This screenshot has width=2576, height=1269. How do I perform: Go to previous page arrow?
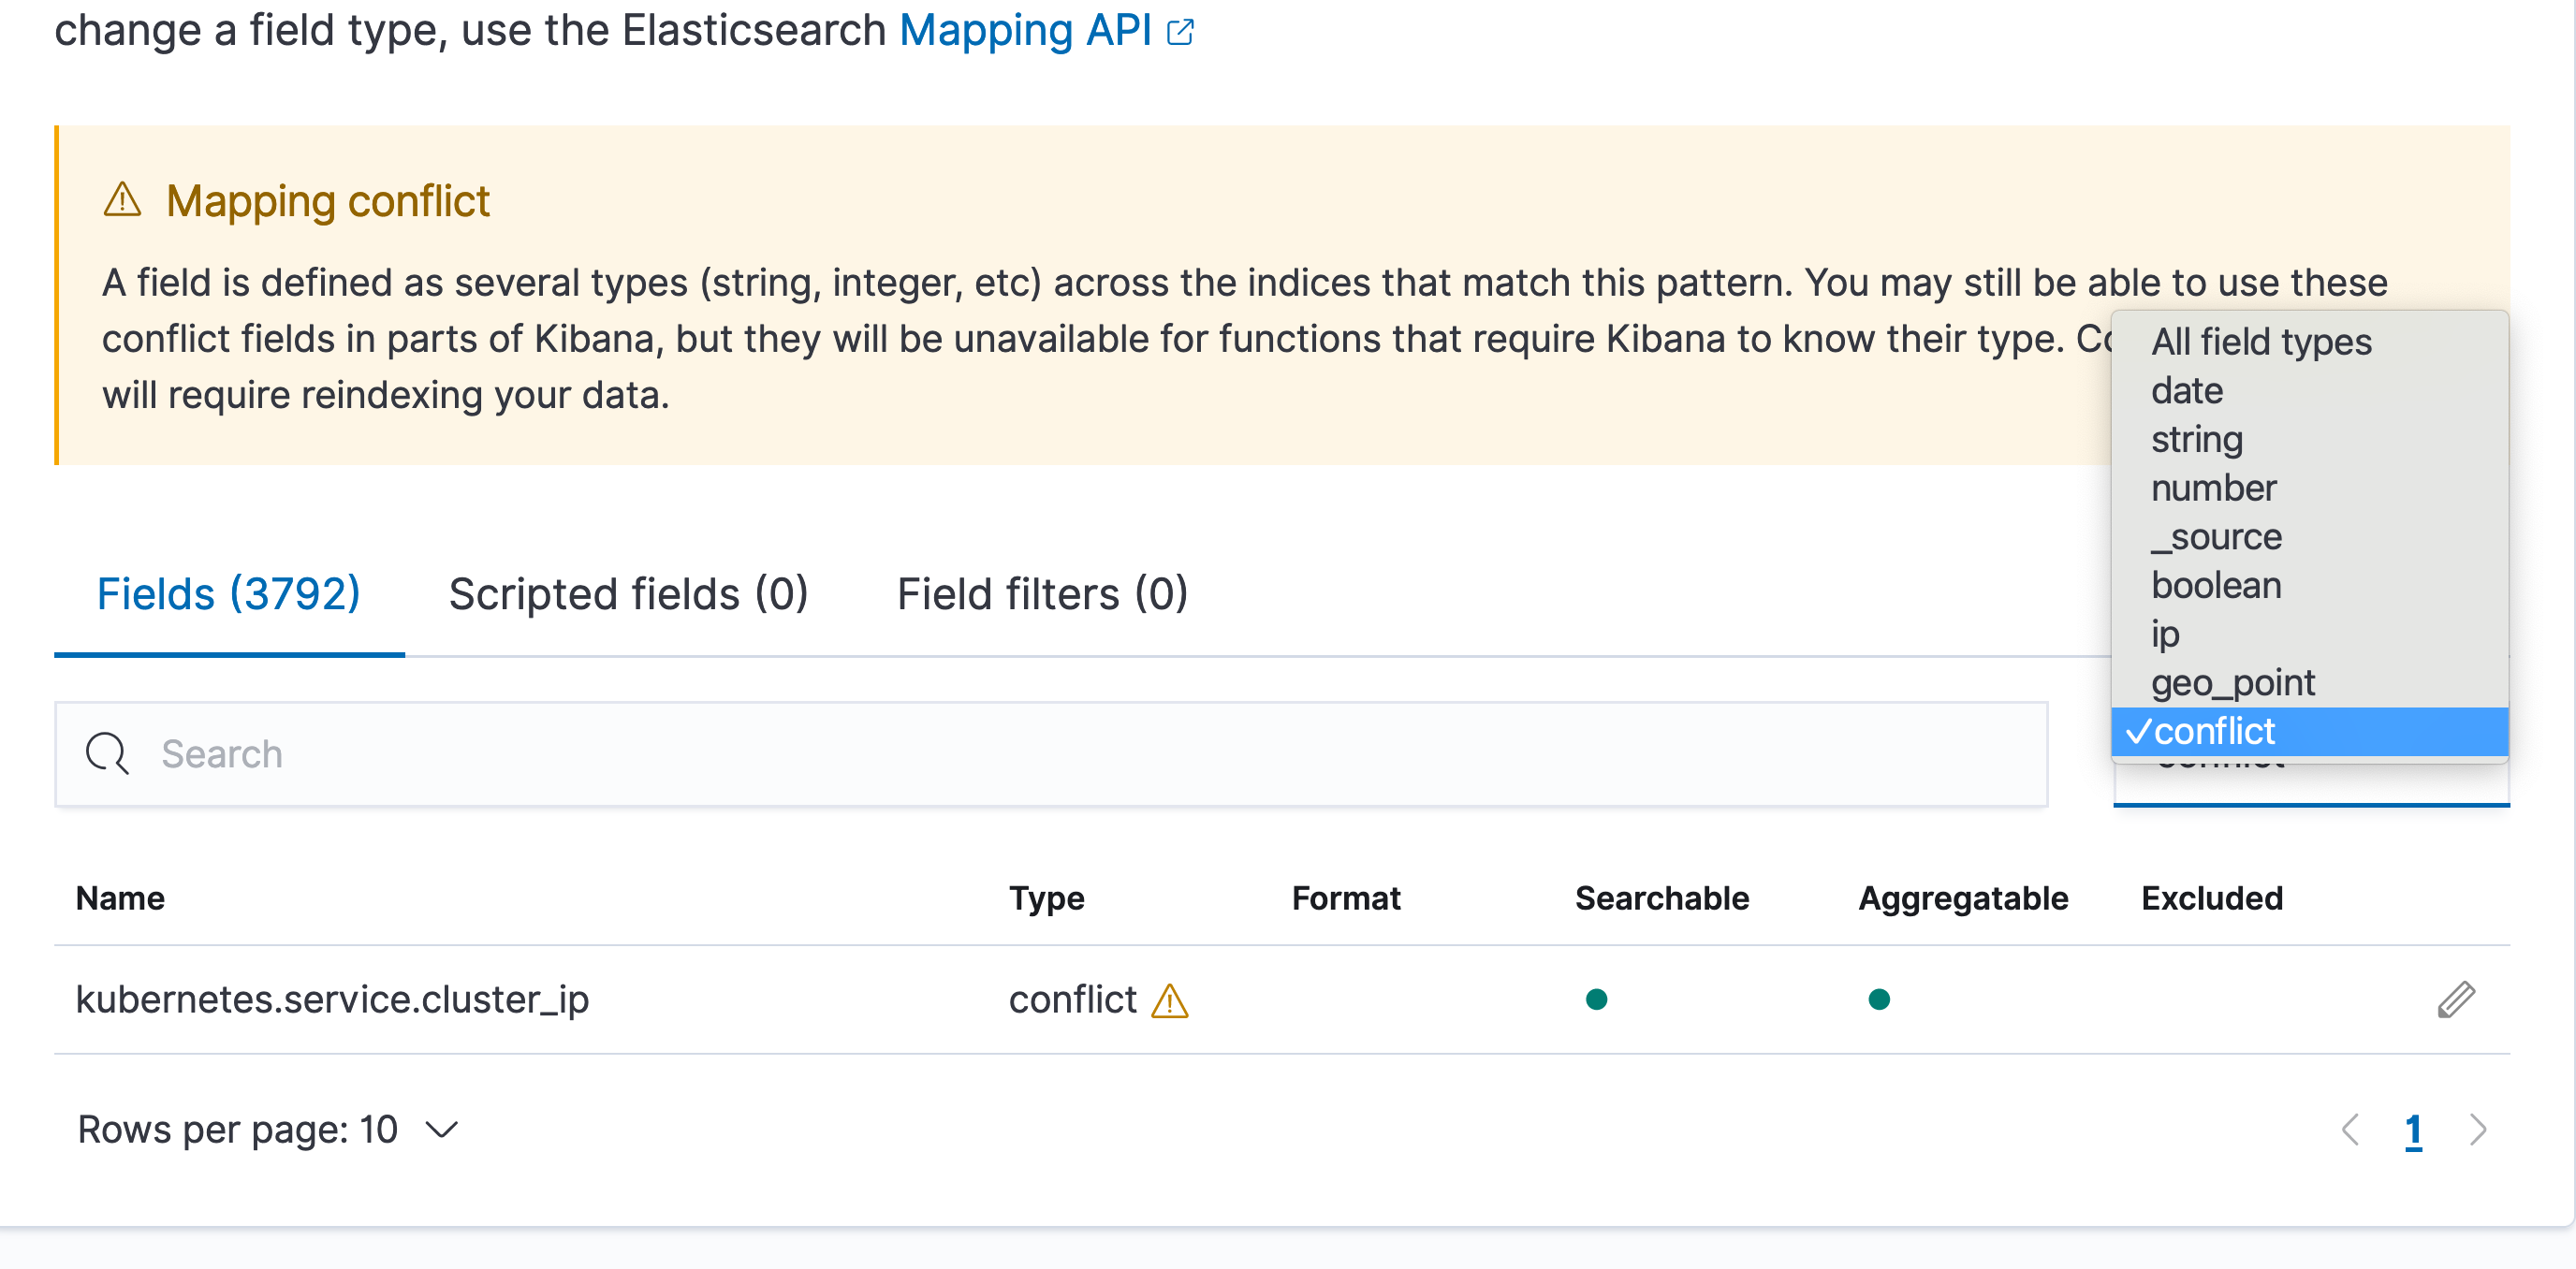click(2351, 1130)
